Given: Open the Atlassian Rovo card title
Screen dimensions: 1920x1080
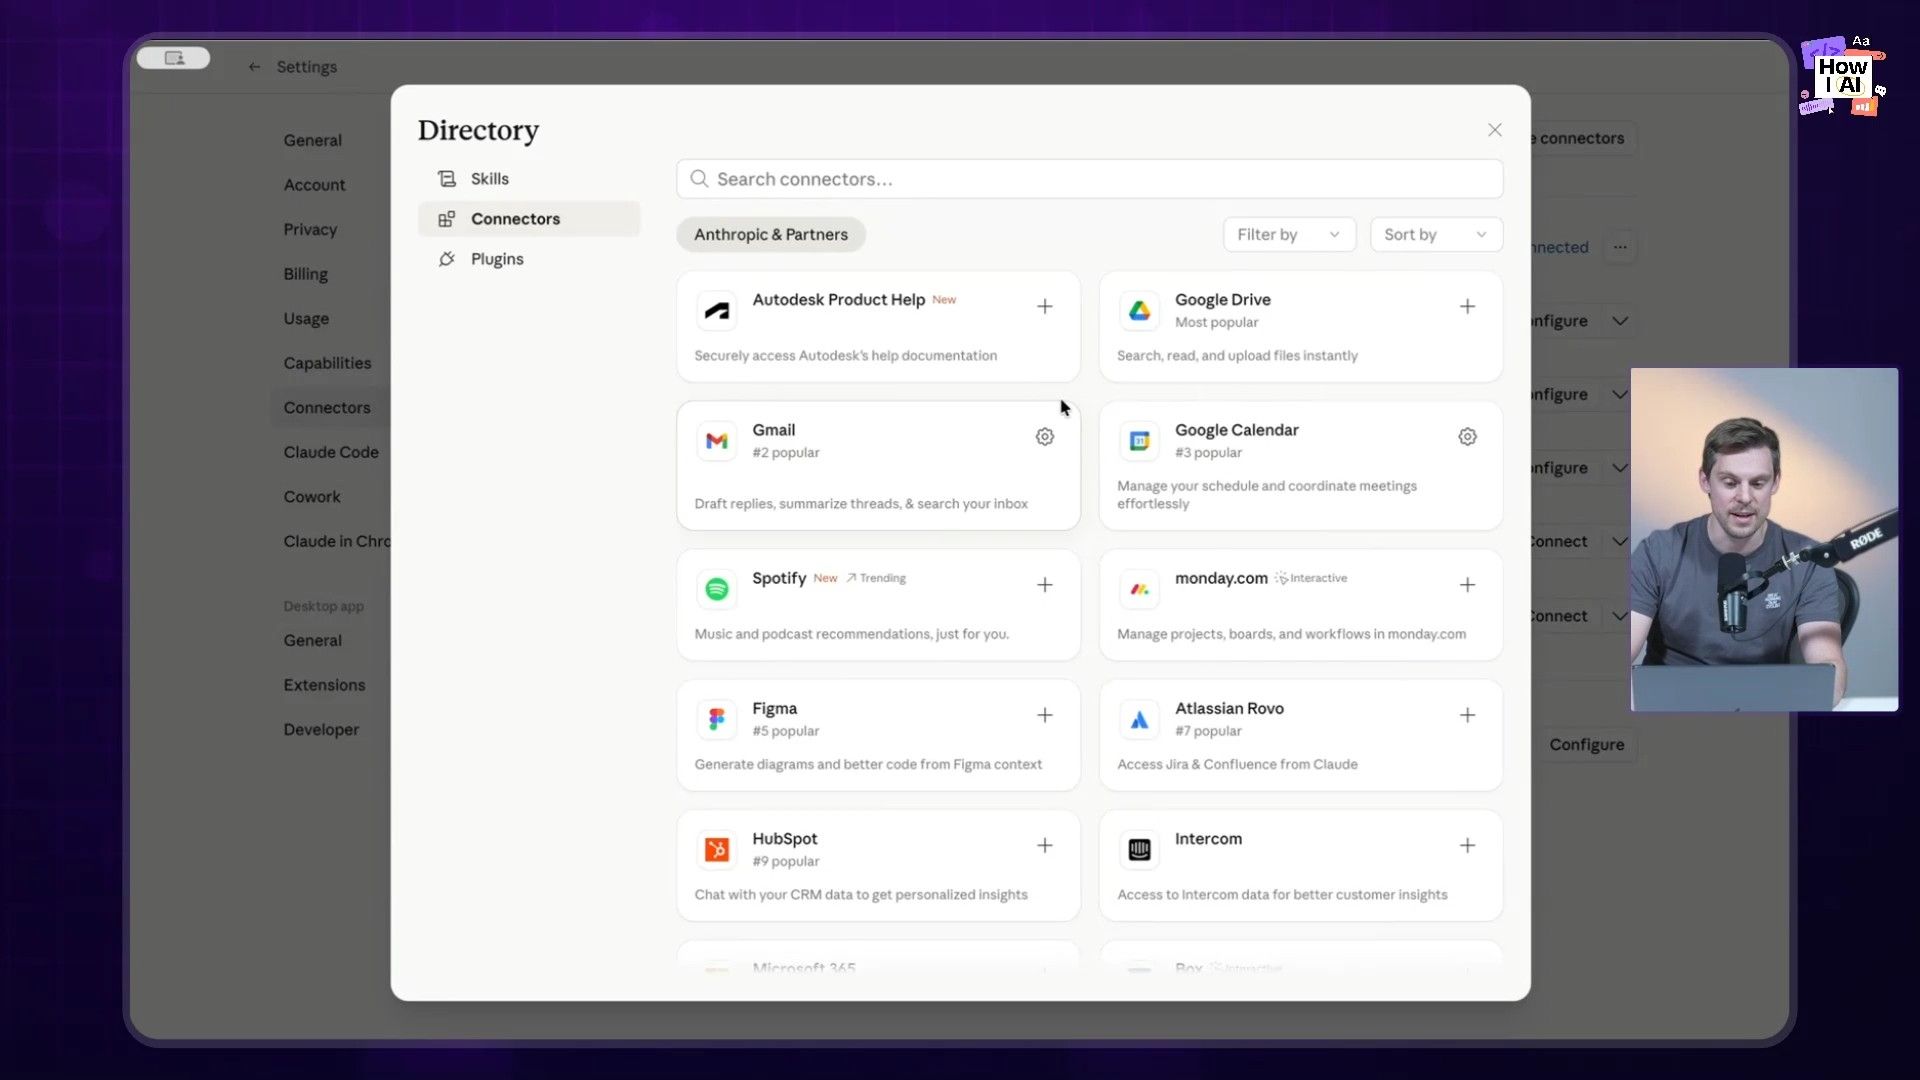Looking at the screenshot, I should coord(1229,709).
